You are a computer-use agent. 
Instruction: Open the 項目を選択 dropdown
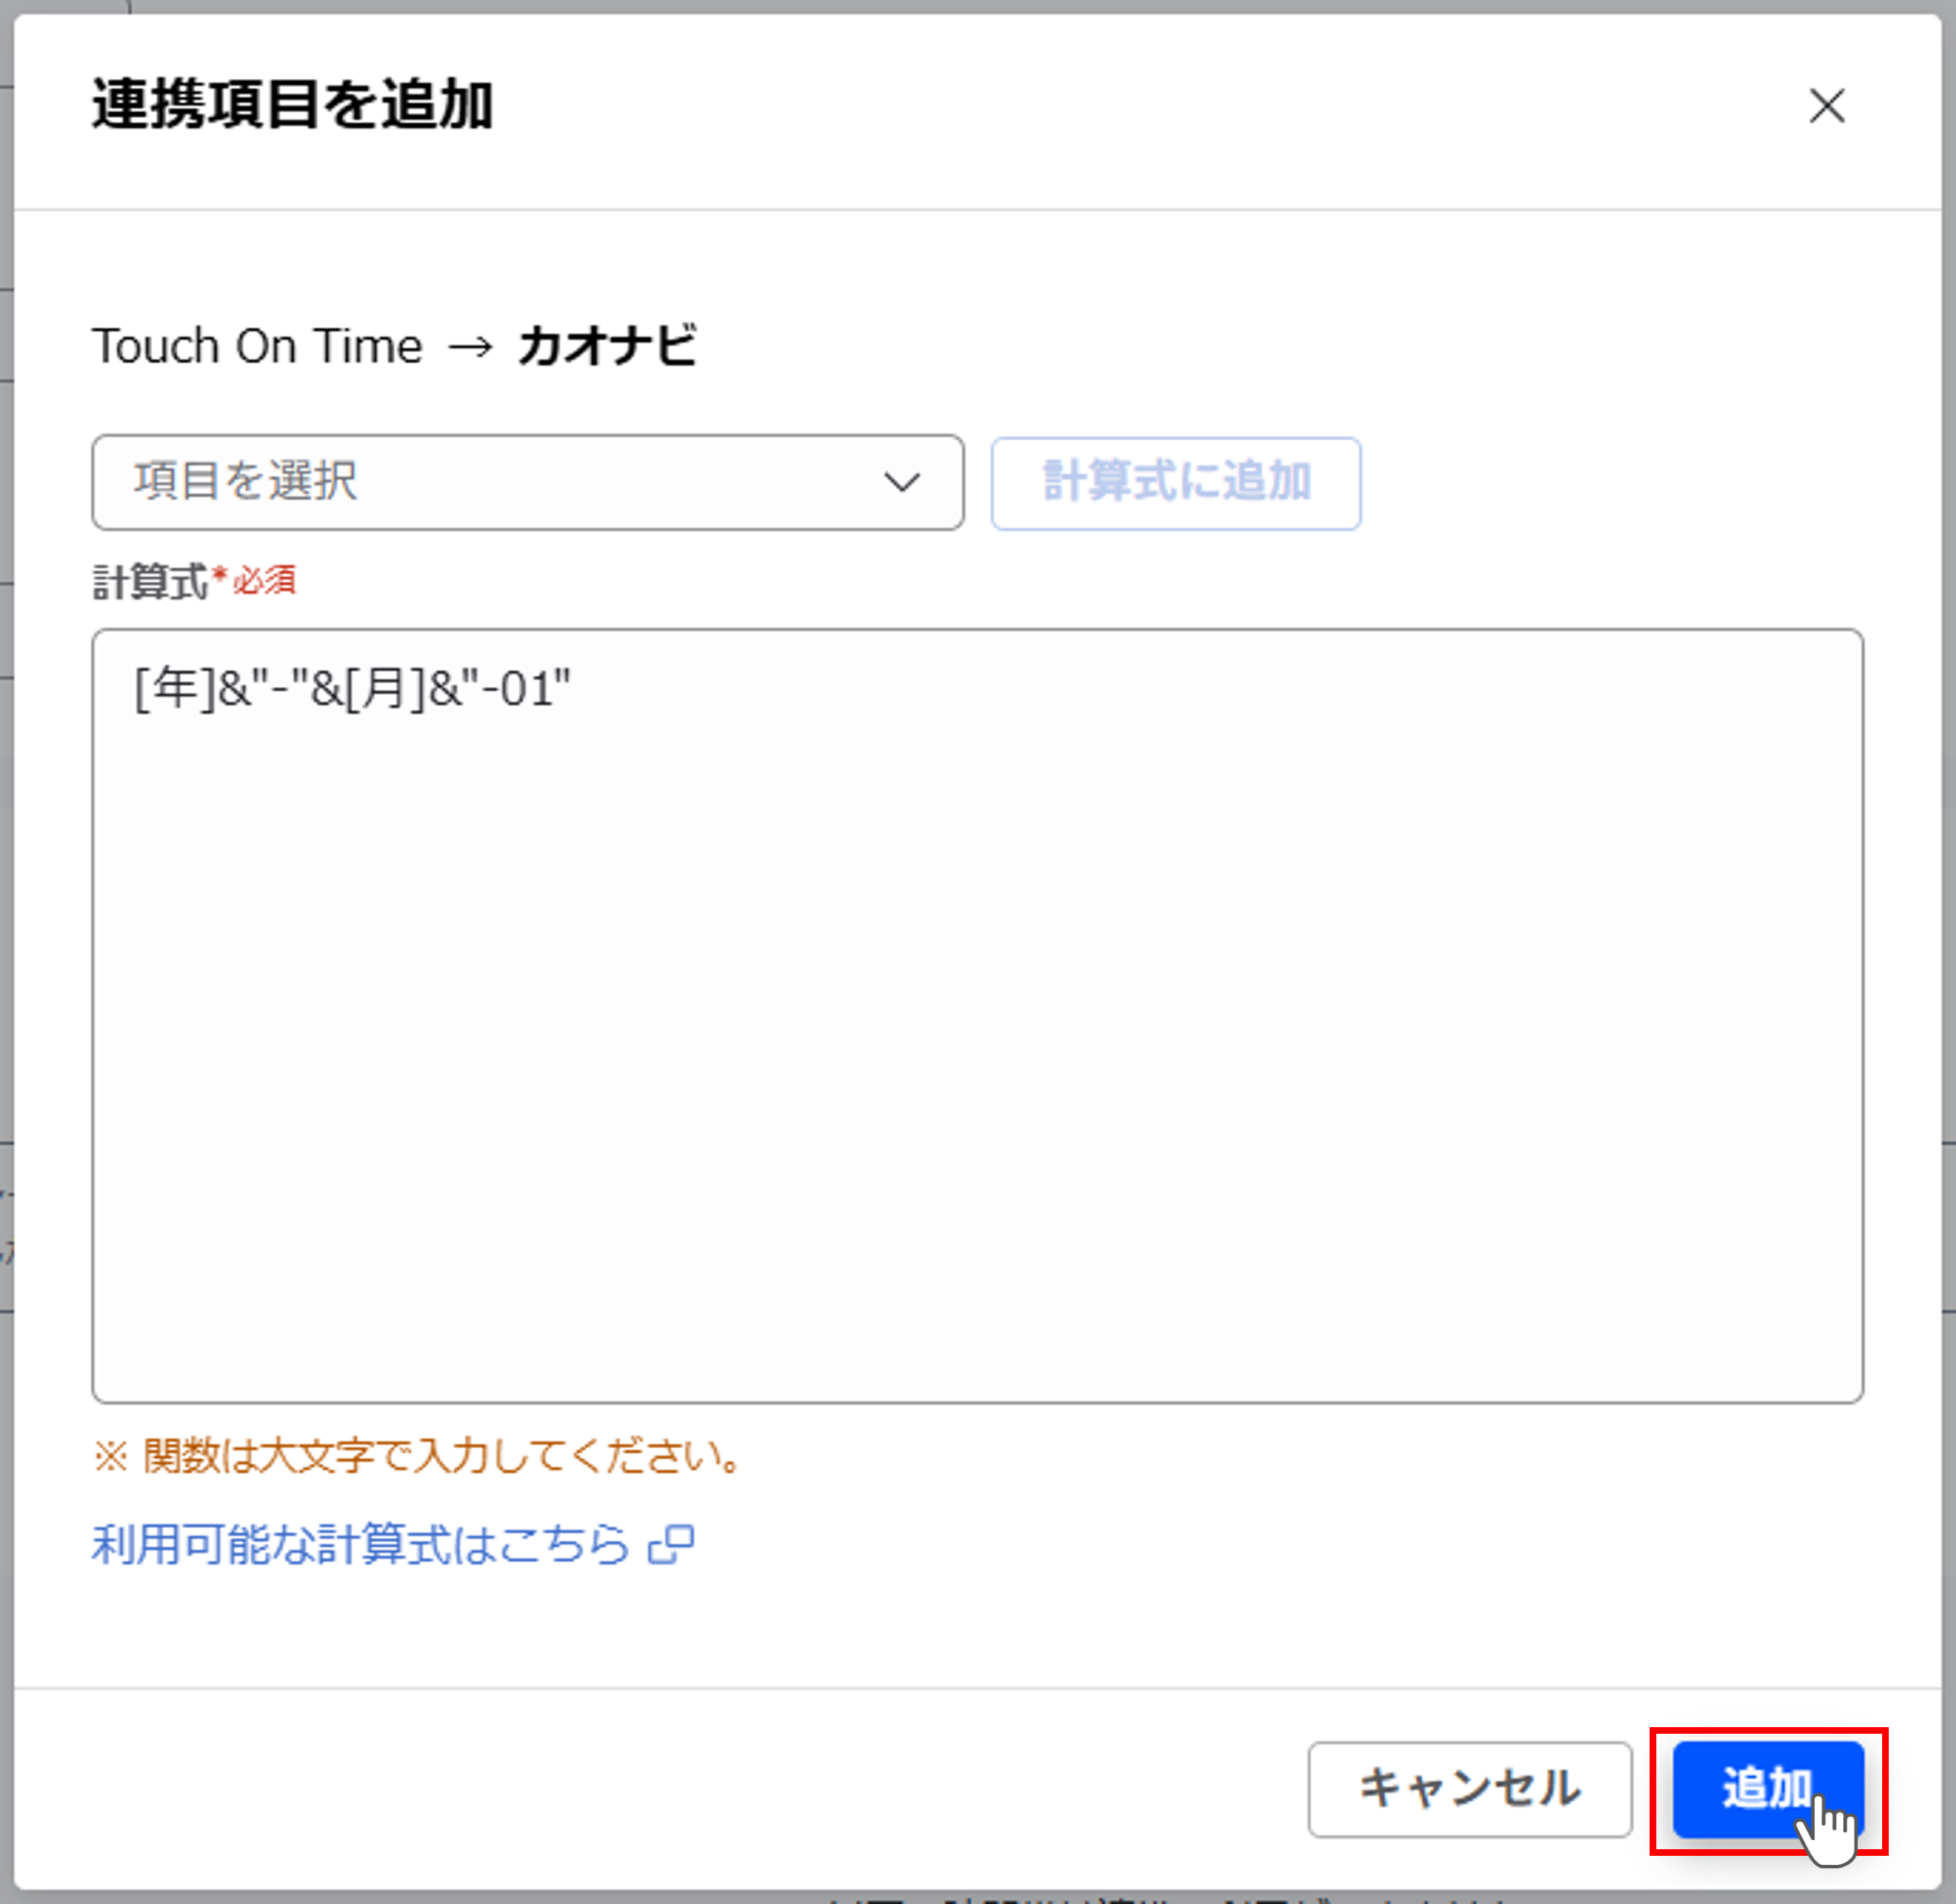(528, 482)
